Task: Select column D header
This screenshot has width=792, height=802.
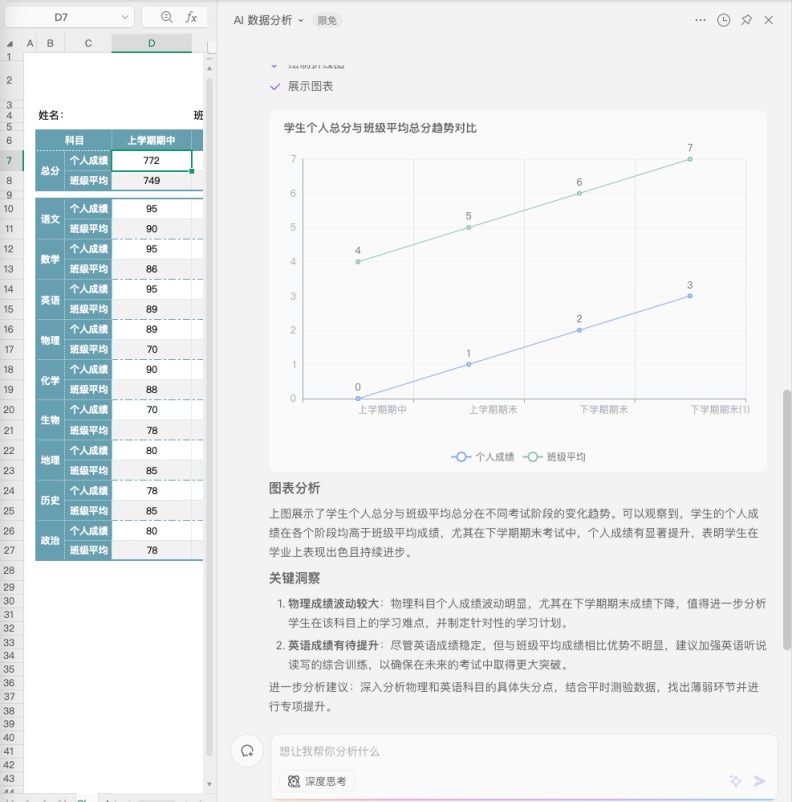Action: click(151, 43)
